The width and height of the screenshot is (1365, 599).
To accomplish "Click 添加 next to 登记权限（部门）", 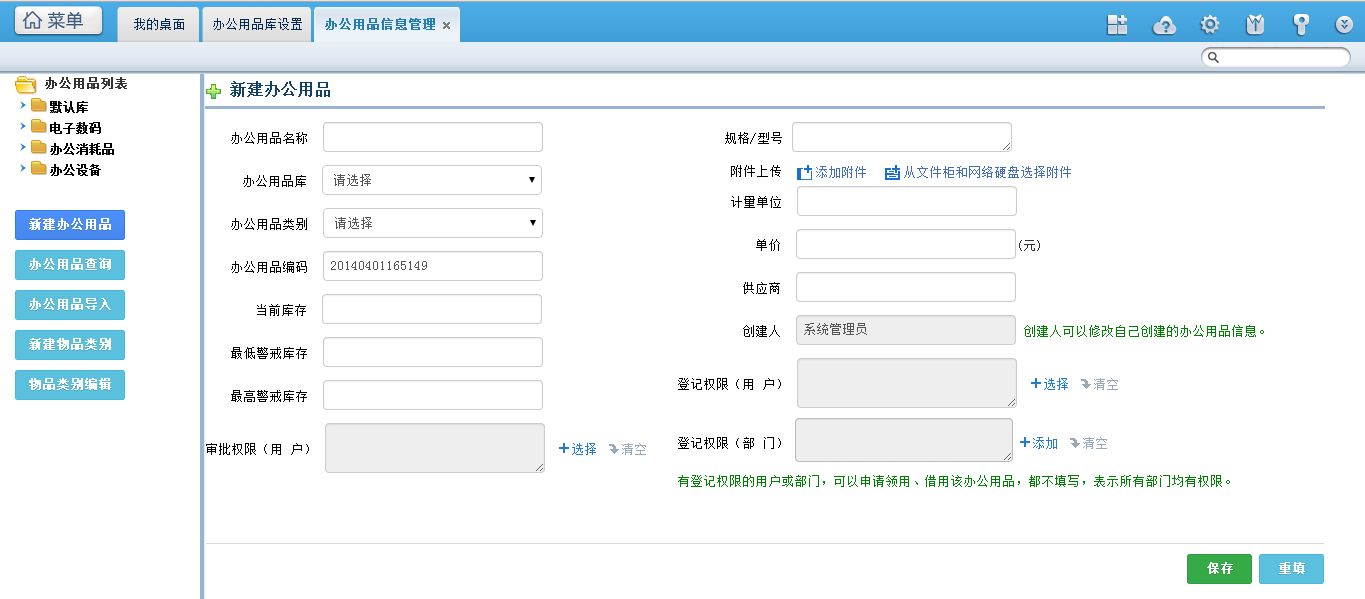I will [1039, 443].
